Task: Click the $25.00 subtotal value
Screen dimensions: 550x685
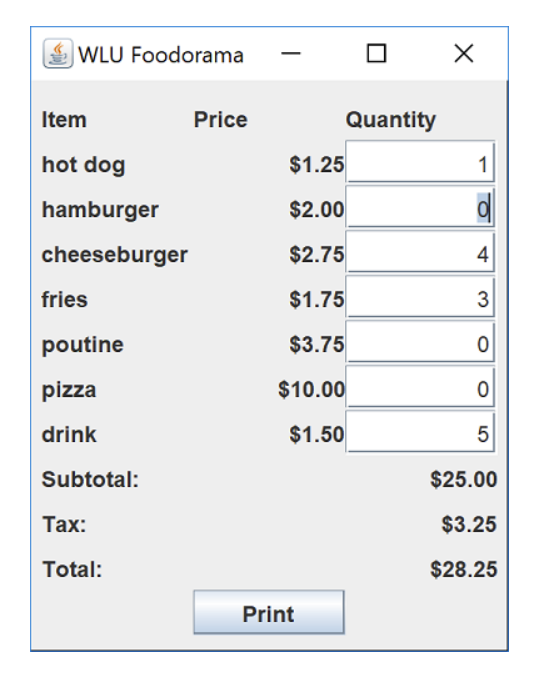Action: coord(464,479)
